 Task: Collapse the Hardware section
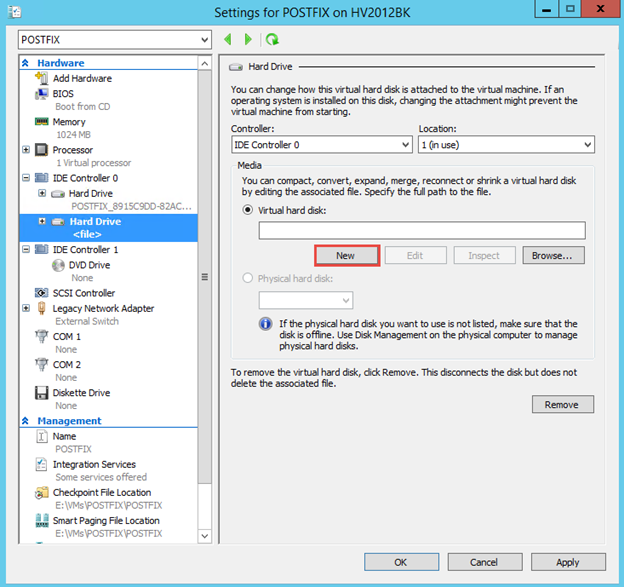25,63
